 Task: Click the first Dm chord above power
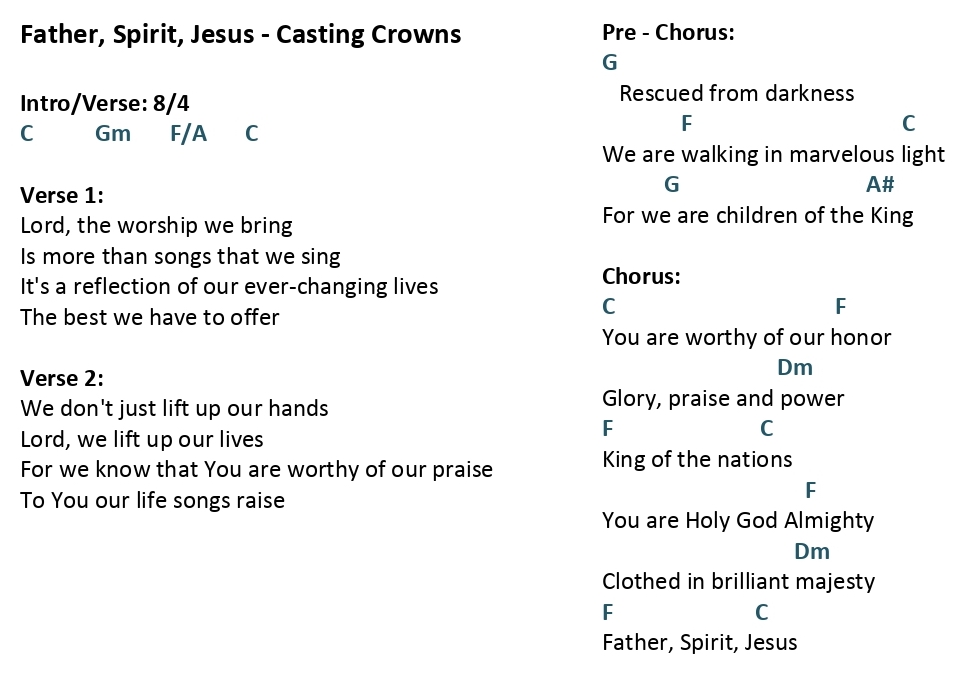coord(795,368)
